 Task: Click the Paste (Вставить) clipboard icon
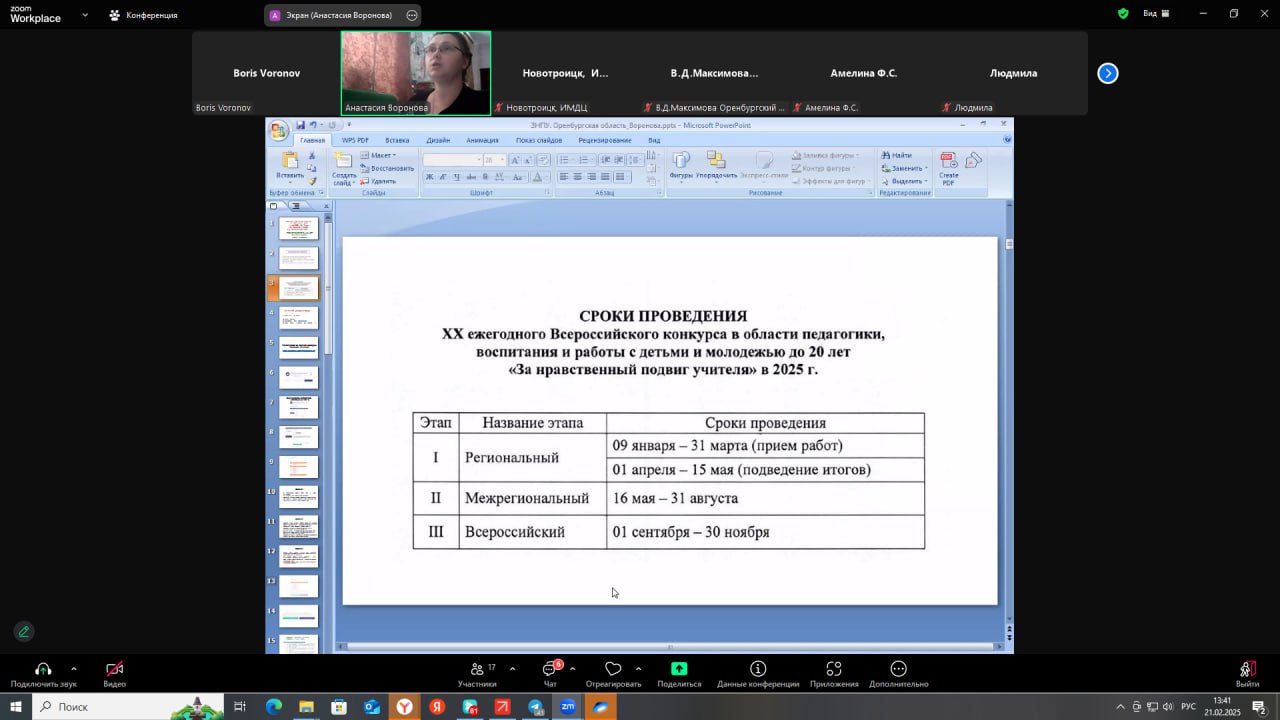click(290, 161)
